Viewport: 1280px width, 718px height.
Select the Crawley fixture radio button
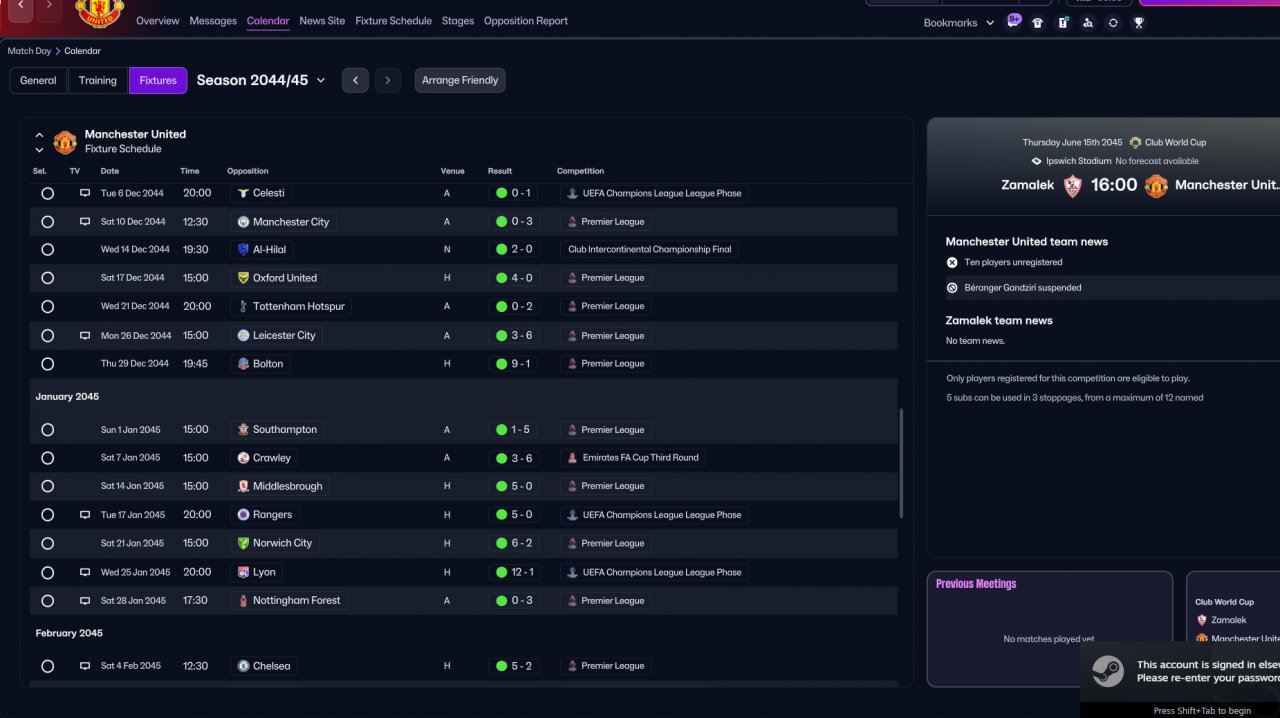pyautogui.click(x=47, y=458)
